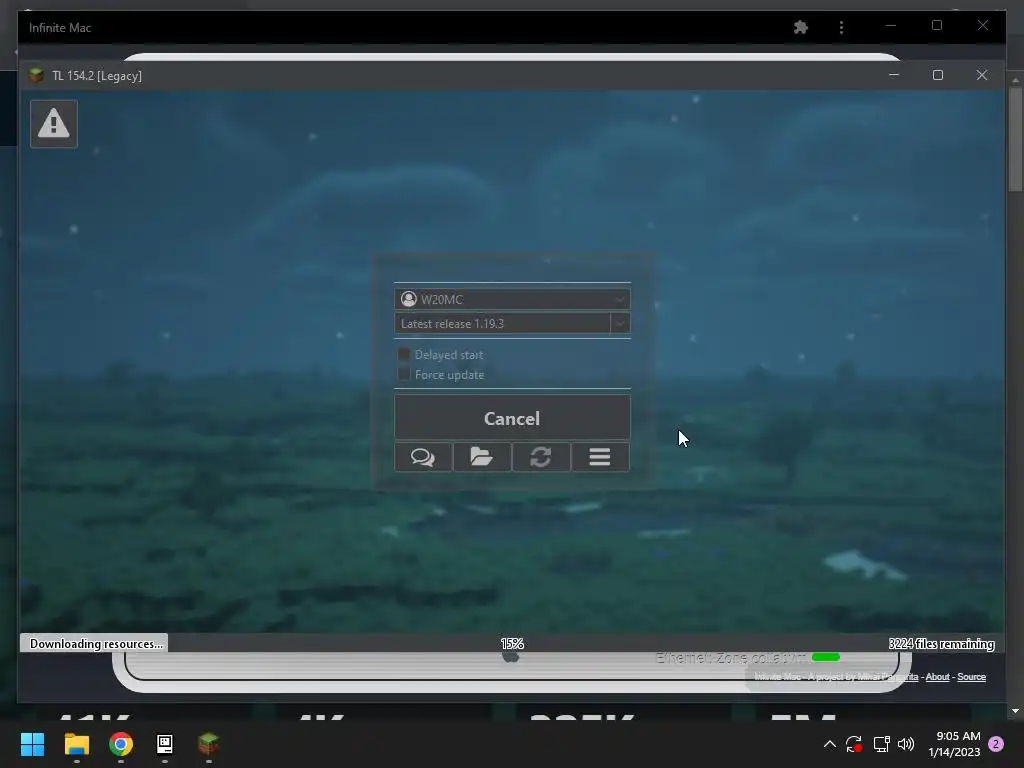Close the TL 154.2 launcher window
The image size is (1024, 768).
point(982,75)
